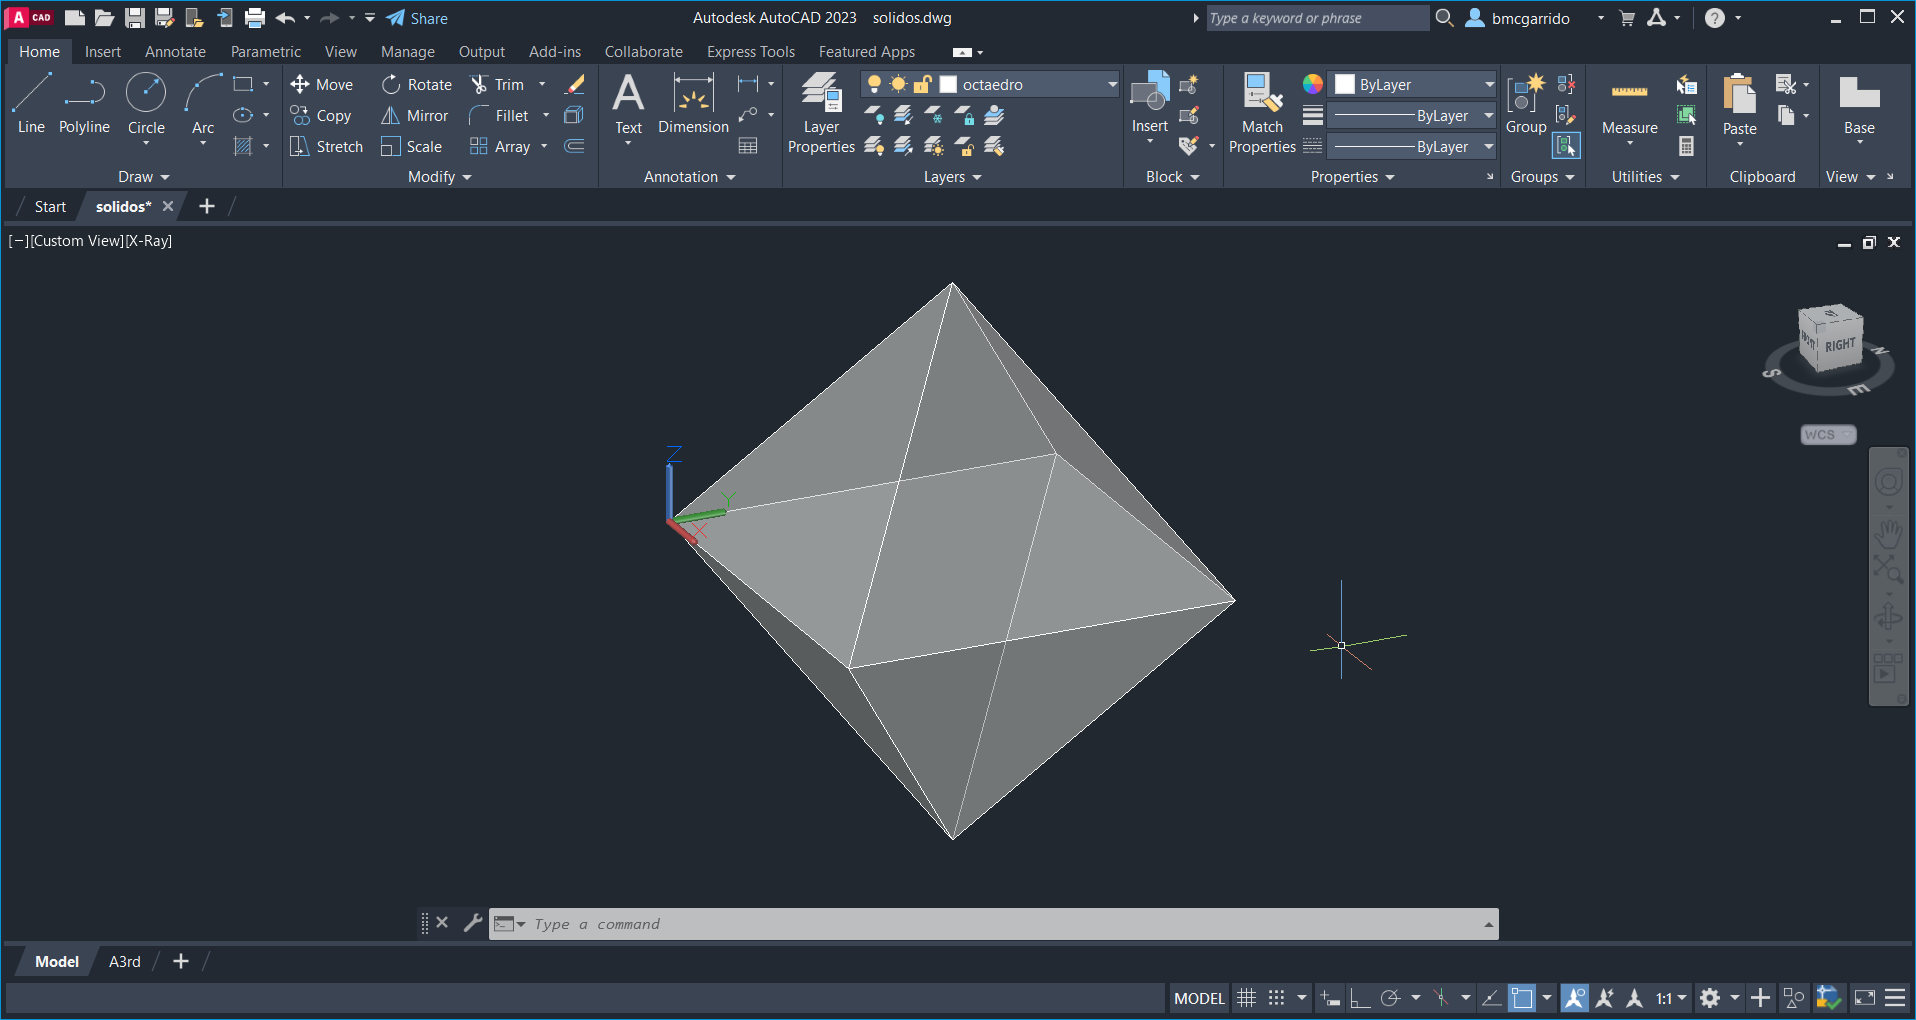The width and height of the screenshot is (1916, 1020).
Task: Click the Erase tool icon
Action: (x=575, y=85)
